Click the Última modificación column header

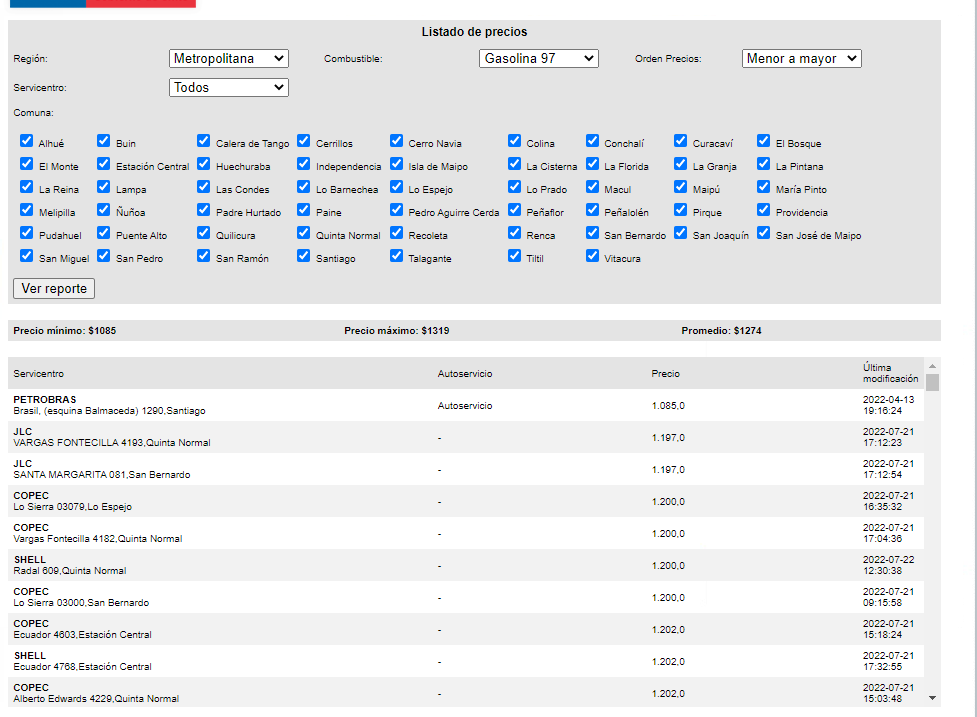point(889,373)
